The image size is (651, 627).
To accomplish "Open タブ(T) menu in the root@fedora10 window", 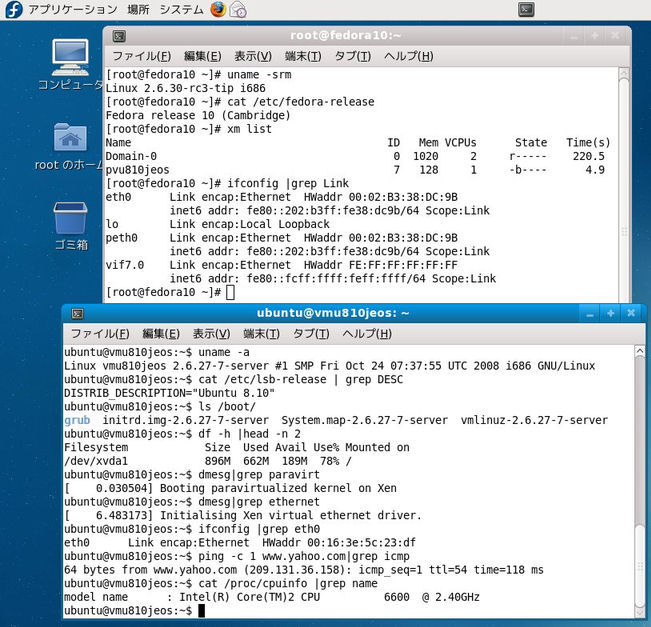I will 353,56.
